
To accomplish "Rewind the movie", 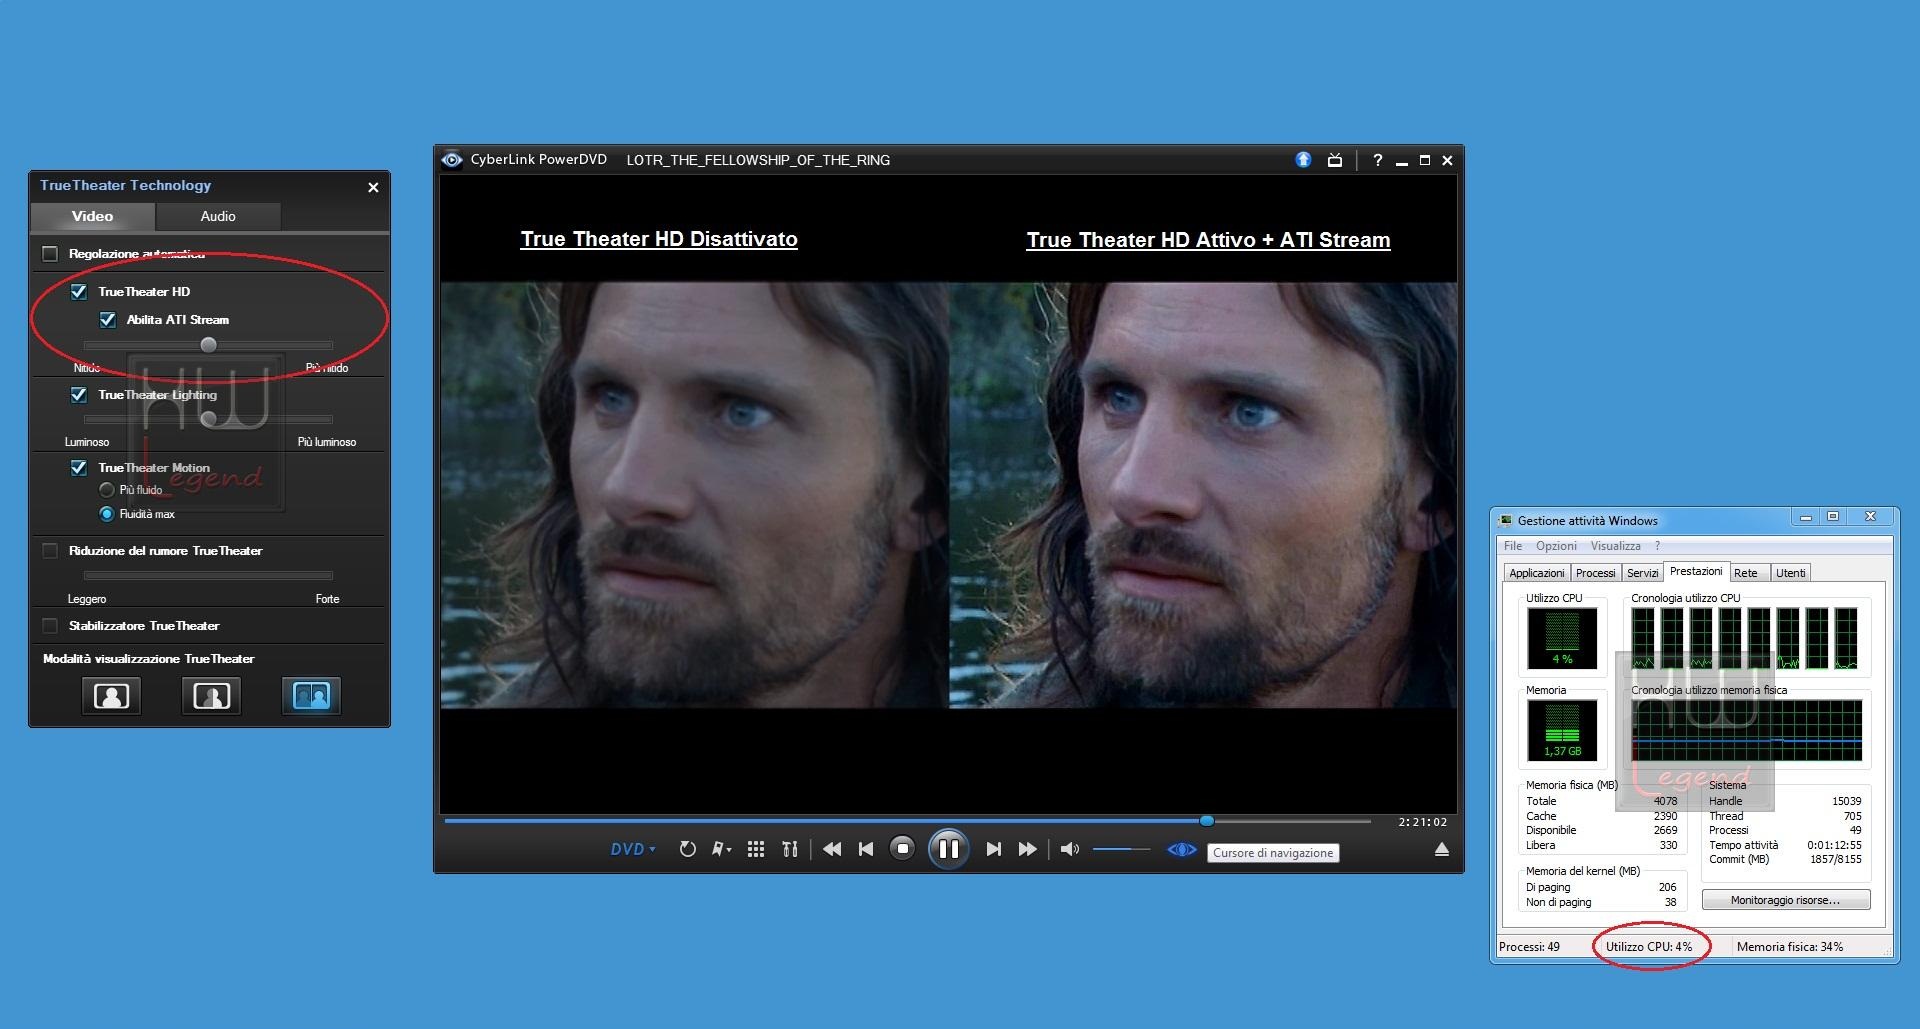I will (x=832, y=849).
